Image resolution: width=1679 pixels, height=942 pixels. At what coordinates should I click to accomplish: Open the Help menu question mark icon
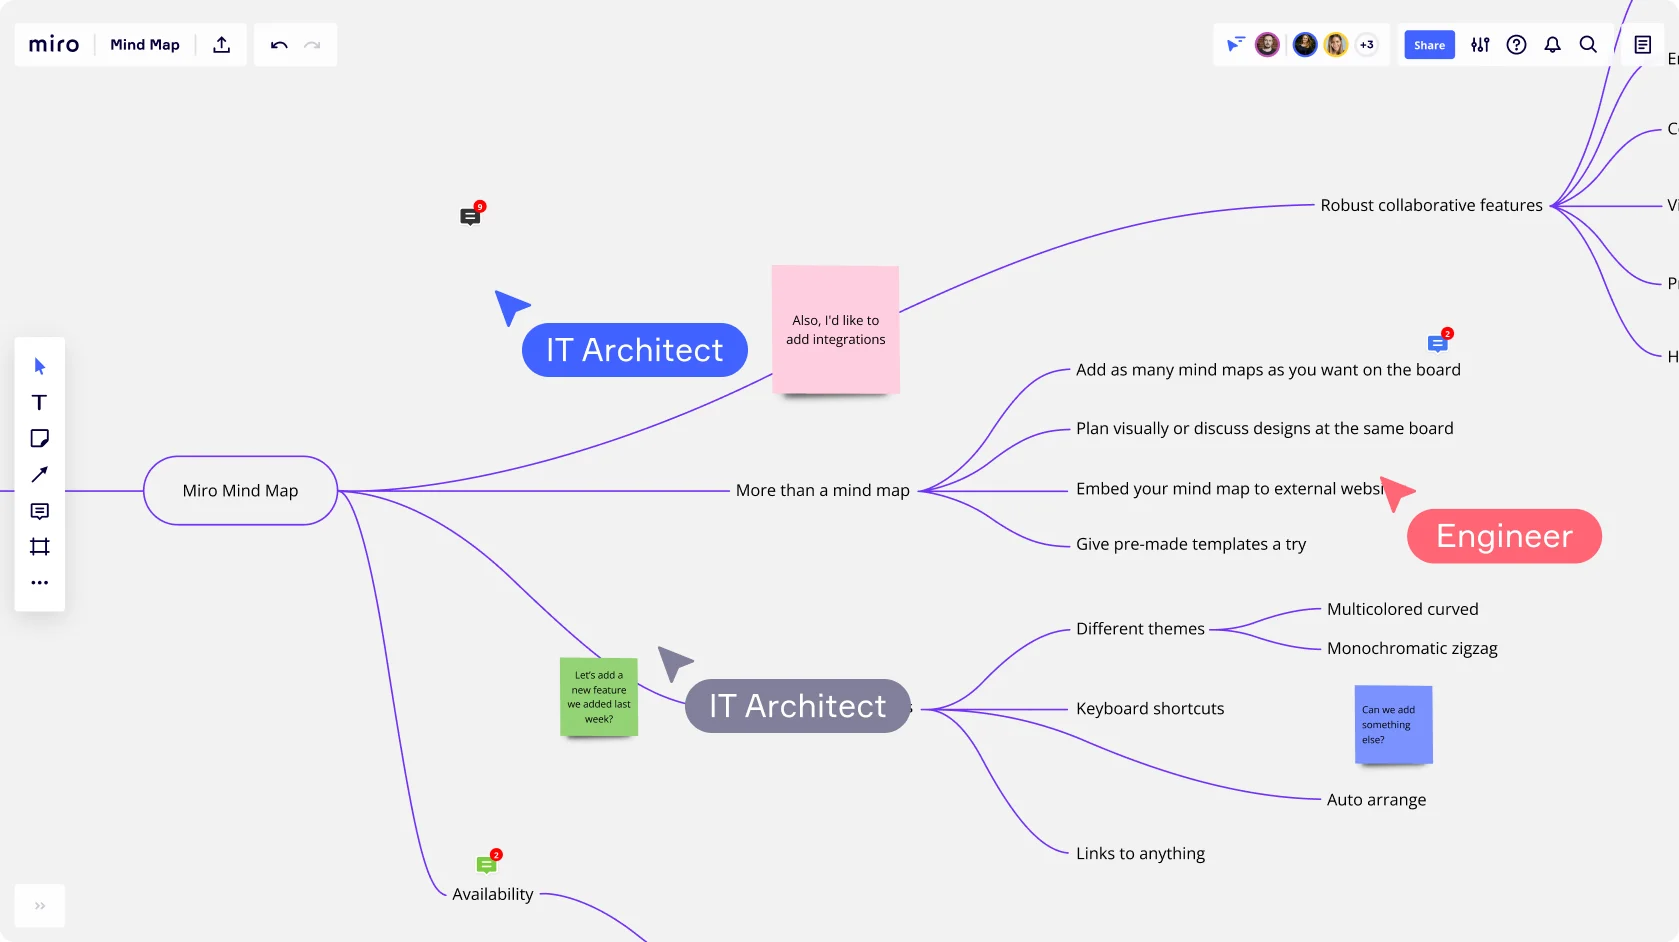(1516, 44)
